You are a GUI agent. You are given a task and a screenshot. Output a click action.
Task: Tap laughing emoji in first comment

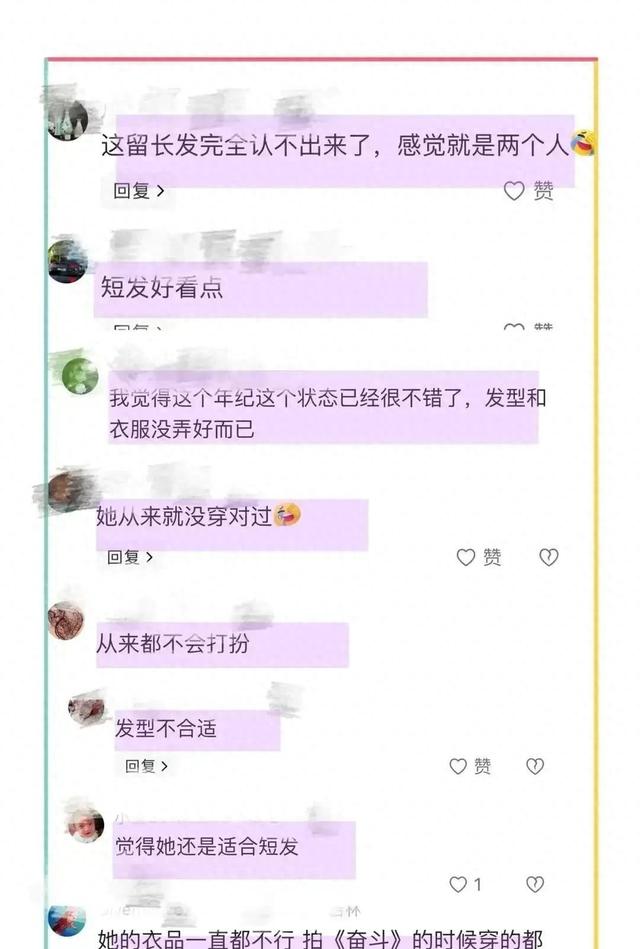584,143
